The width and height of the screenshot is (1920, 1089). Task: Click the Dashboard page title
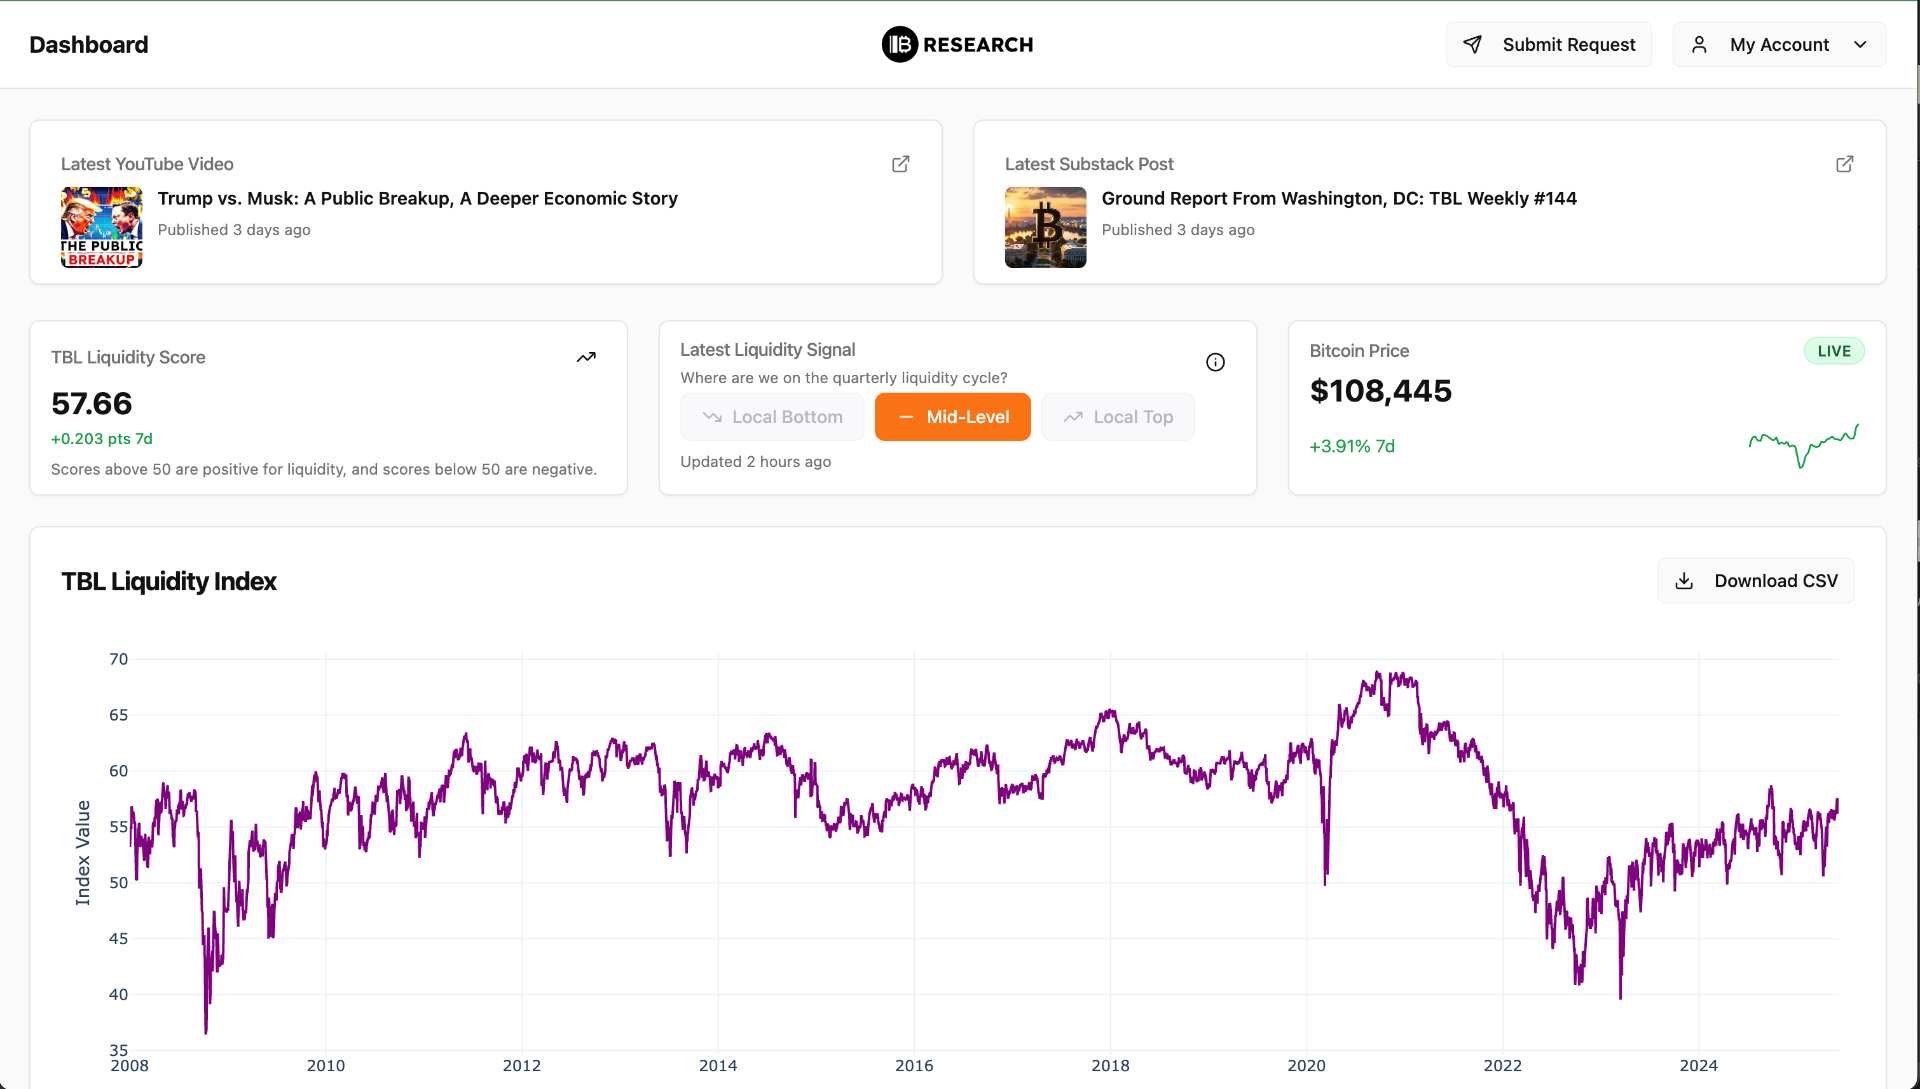[x=89, y=45]
